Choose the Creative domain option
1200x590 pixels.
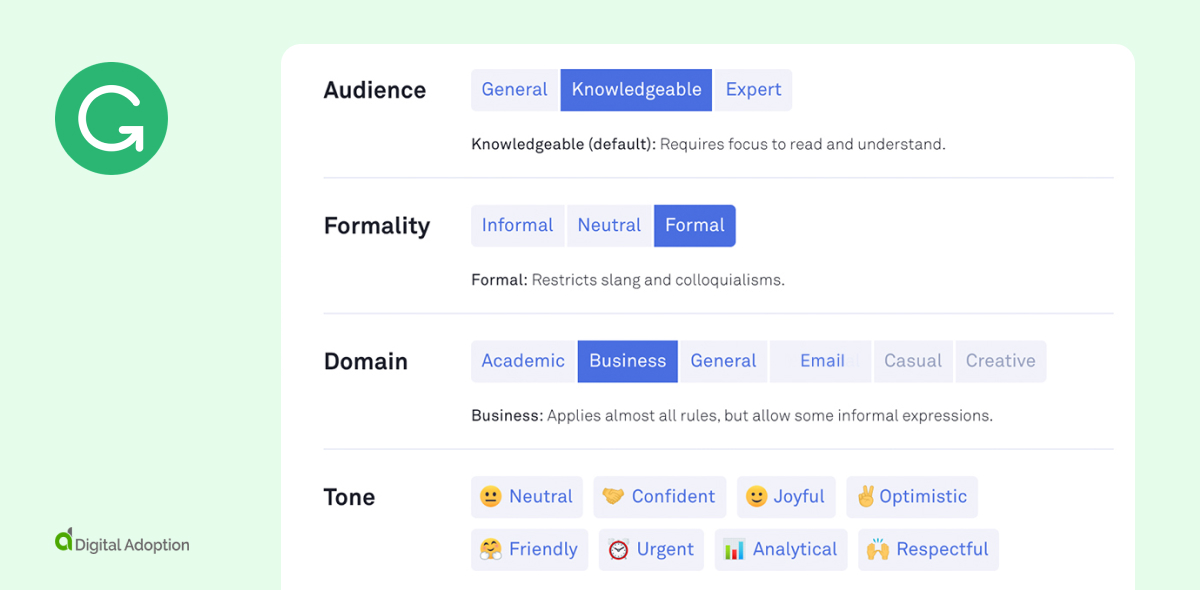tap(1000, 361)
